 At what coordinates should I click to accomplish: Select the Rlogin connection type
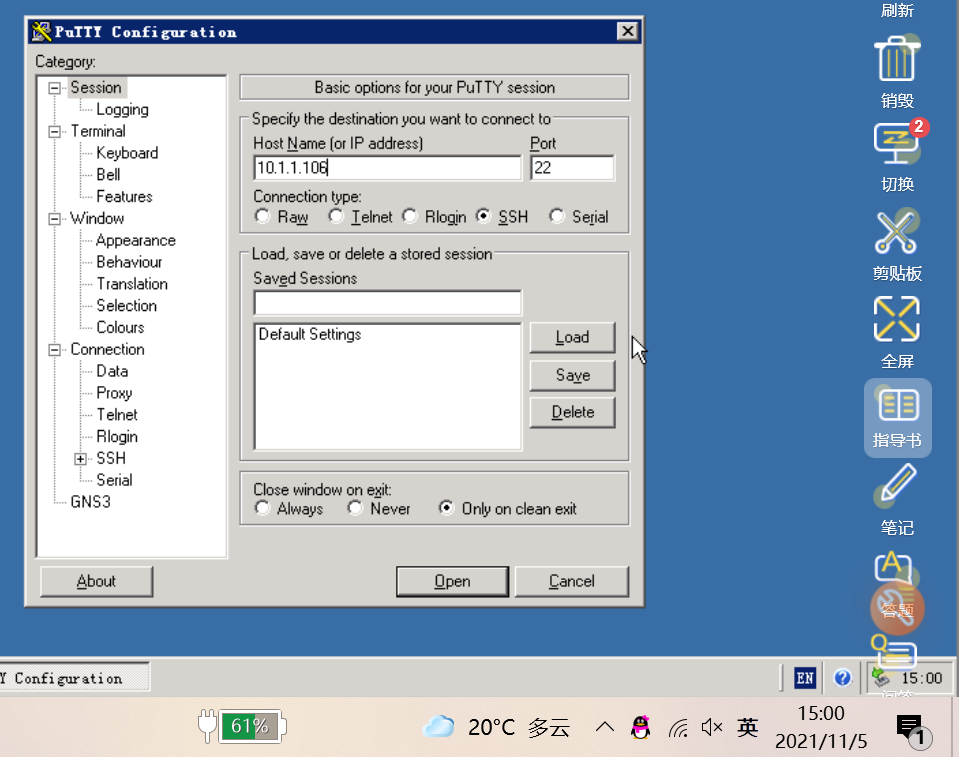pyautogui.click(x=409, y=216)
